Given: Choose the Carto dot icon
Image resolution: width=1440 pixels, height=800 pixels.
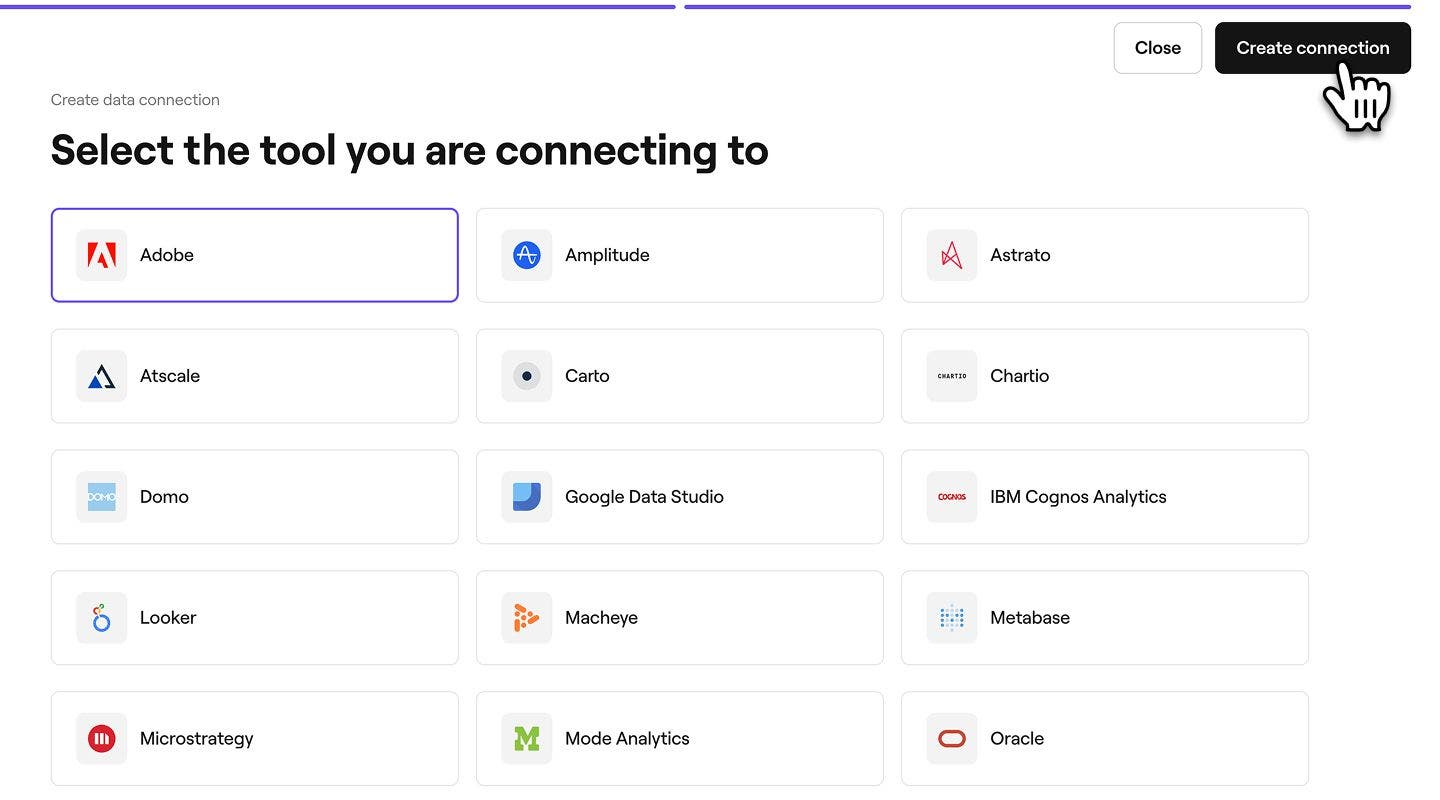Looking at the screenshot, I should (526, 376).
